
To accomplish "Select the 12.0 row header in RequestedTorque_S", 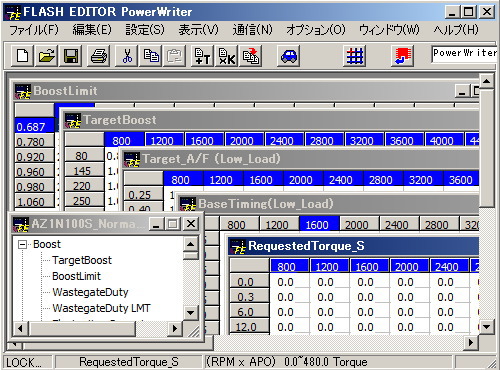I will [x=249, y=327].
